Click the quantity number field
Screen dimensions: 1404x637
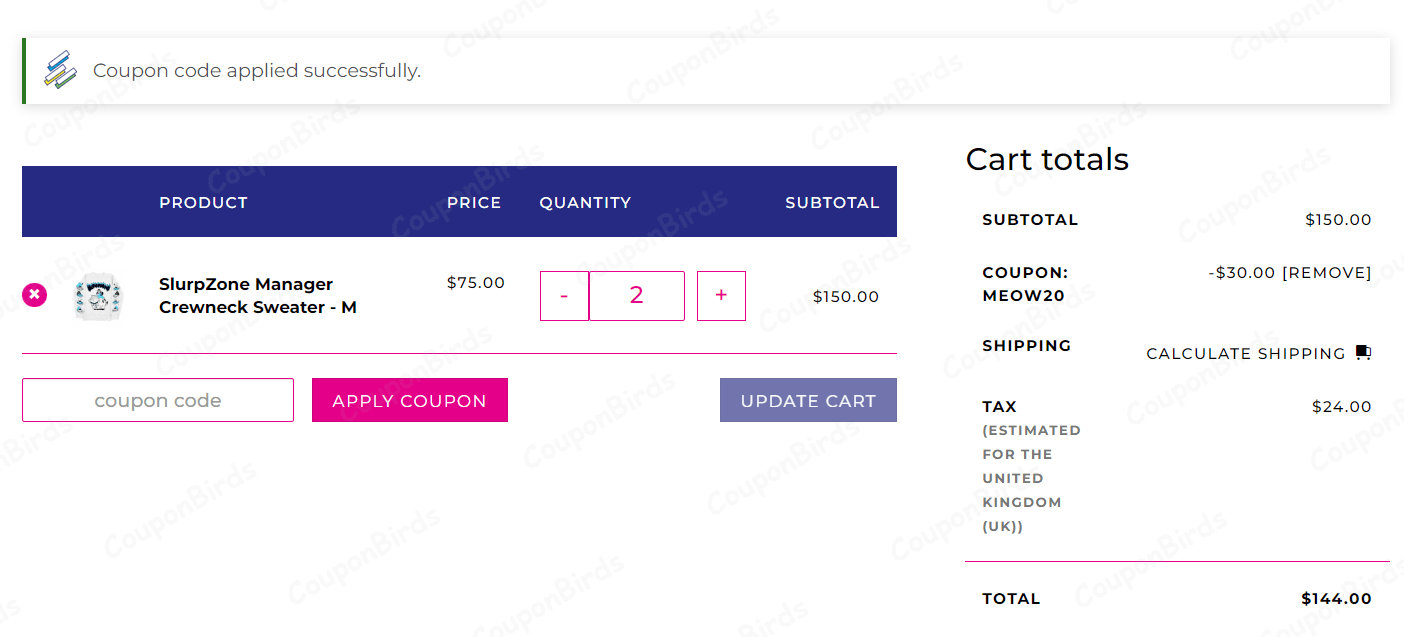coord(637,296)
